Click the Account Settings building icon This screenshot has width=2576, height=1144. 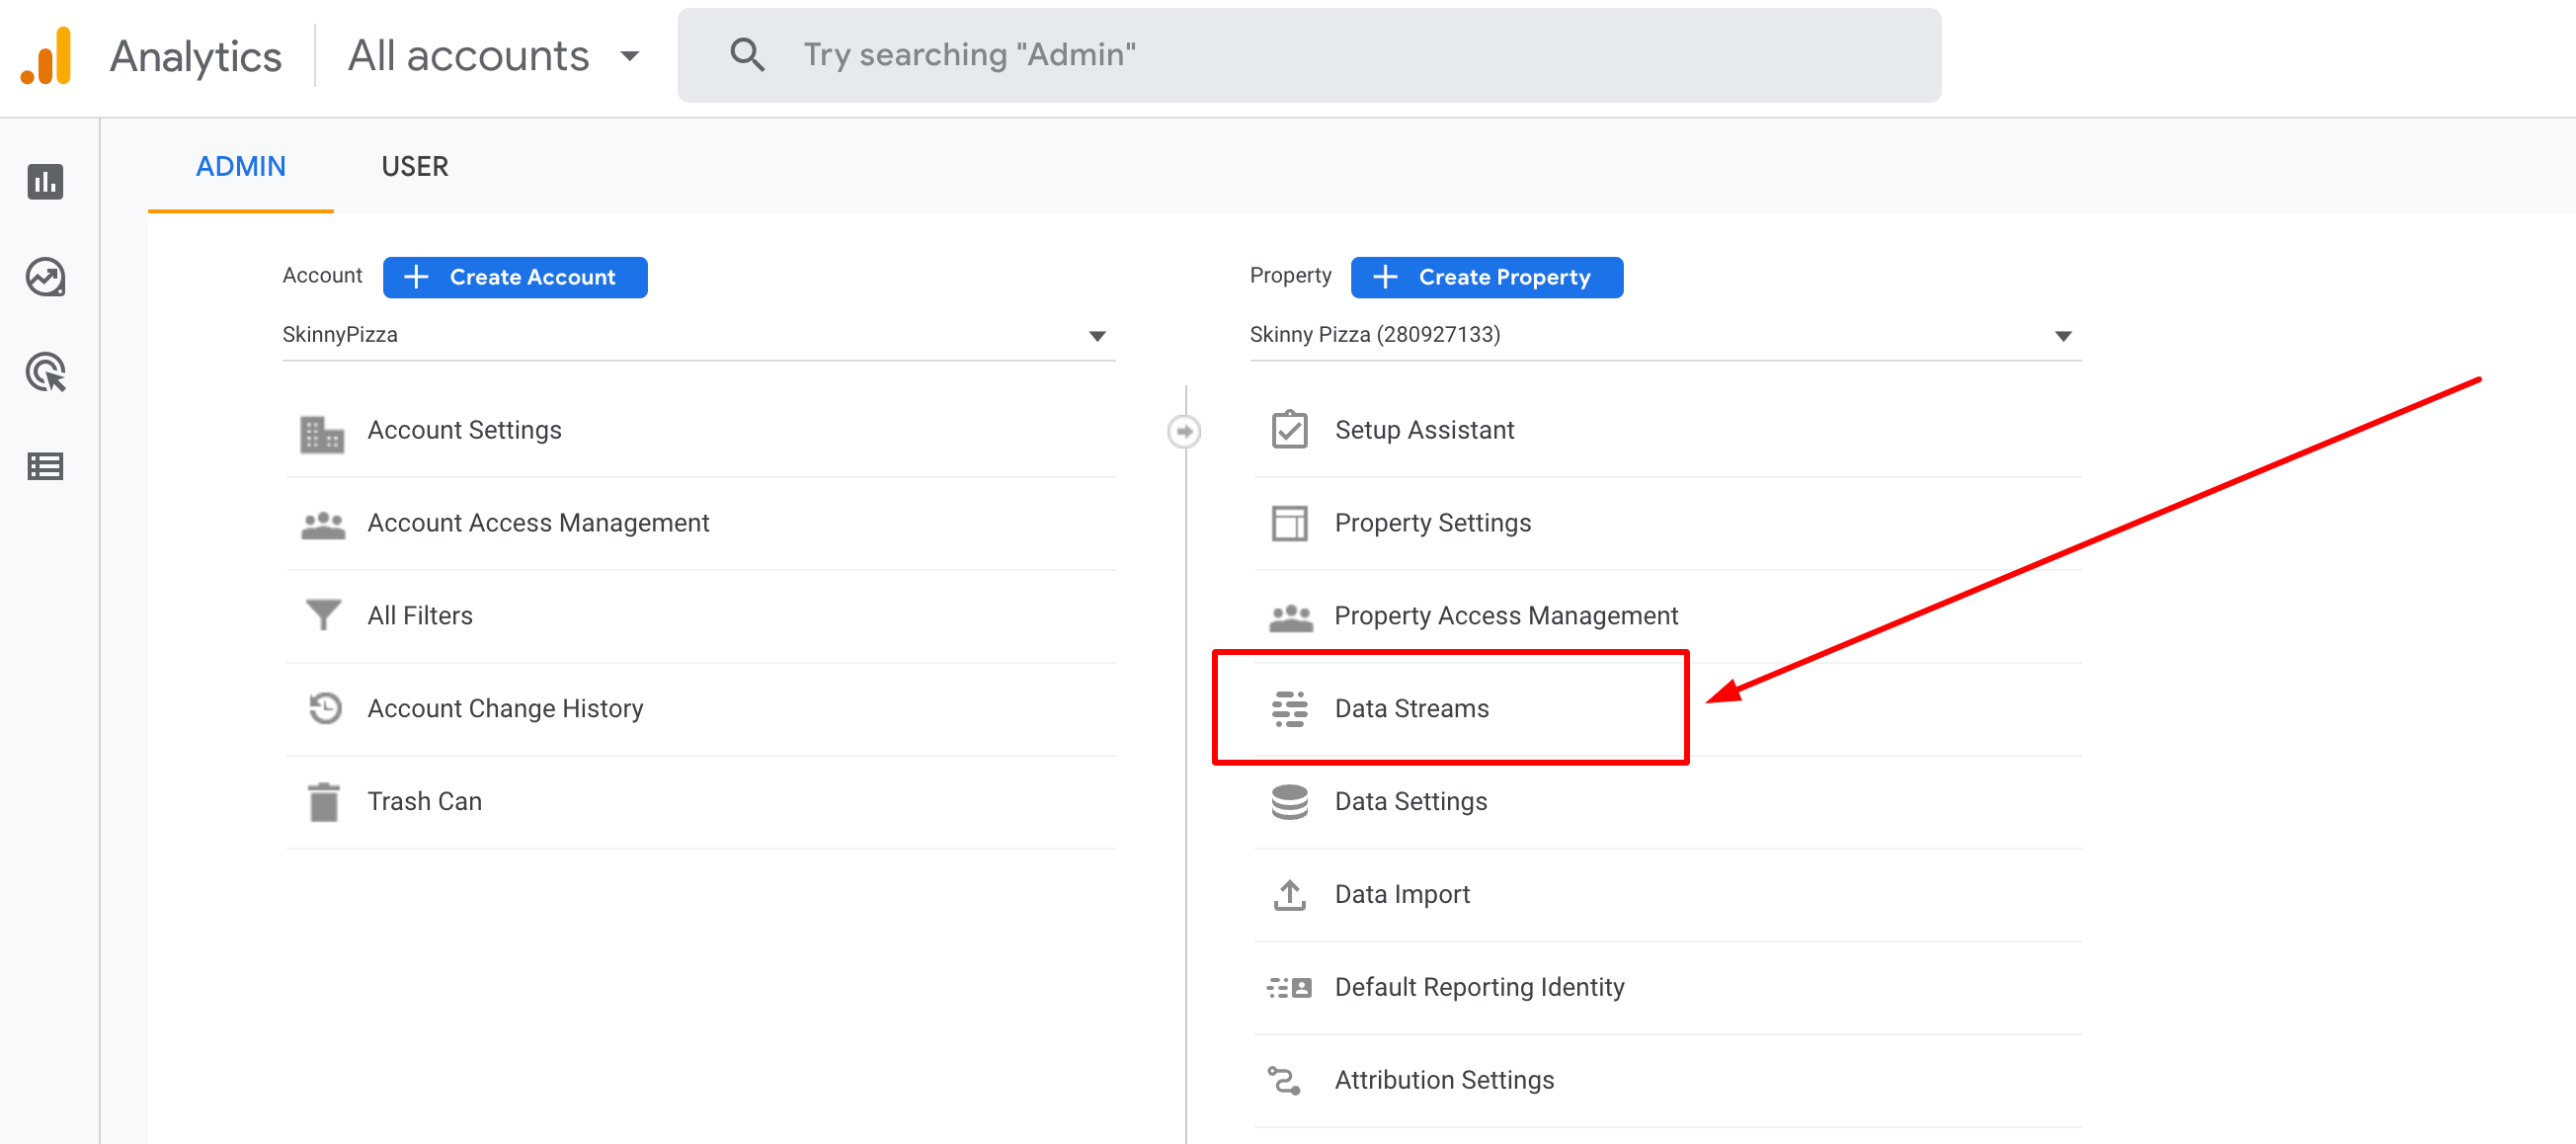point(322,433)
